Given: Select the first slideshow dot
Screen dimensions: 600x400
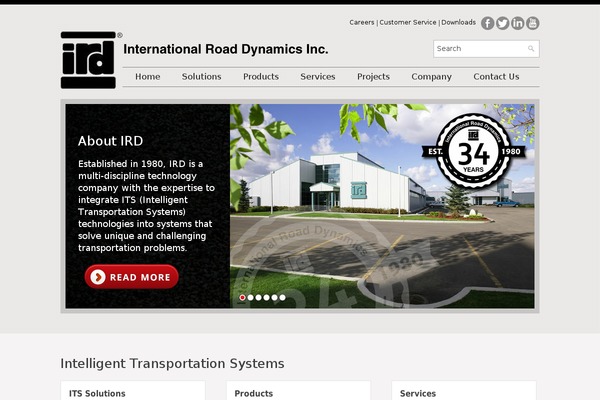Looking at the screenshot, I should [x=242, y=297].
